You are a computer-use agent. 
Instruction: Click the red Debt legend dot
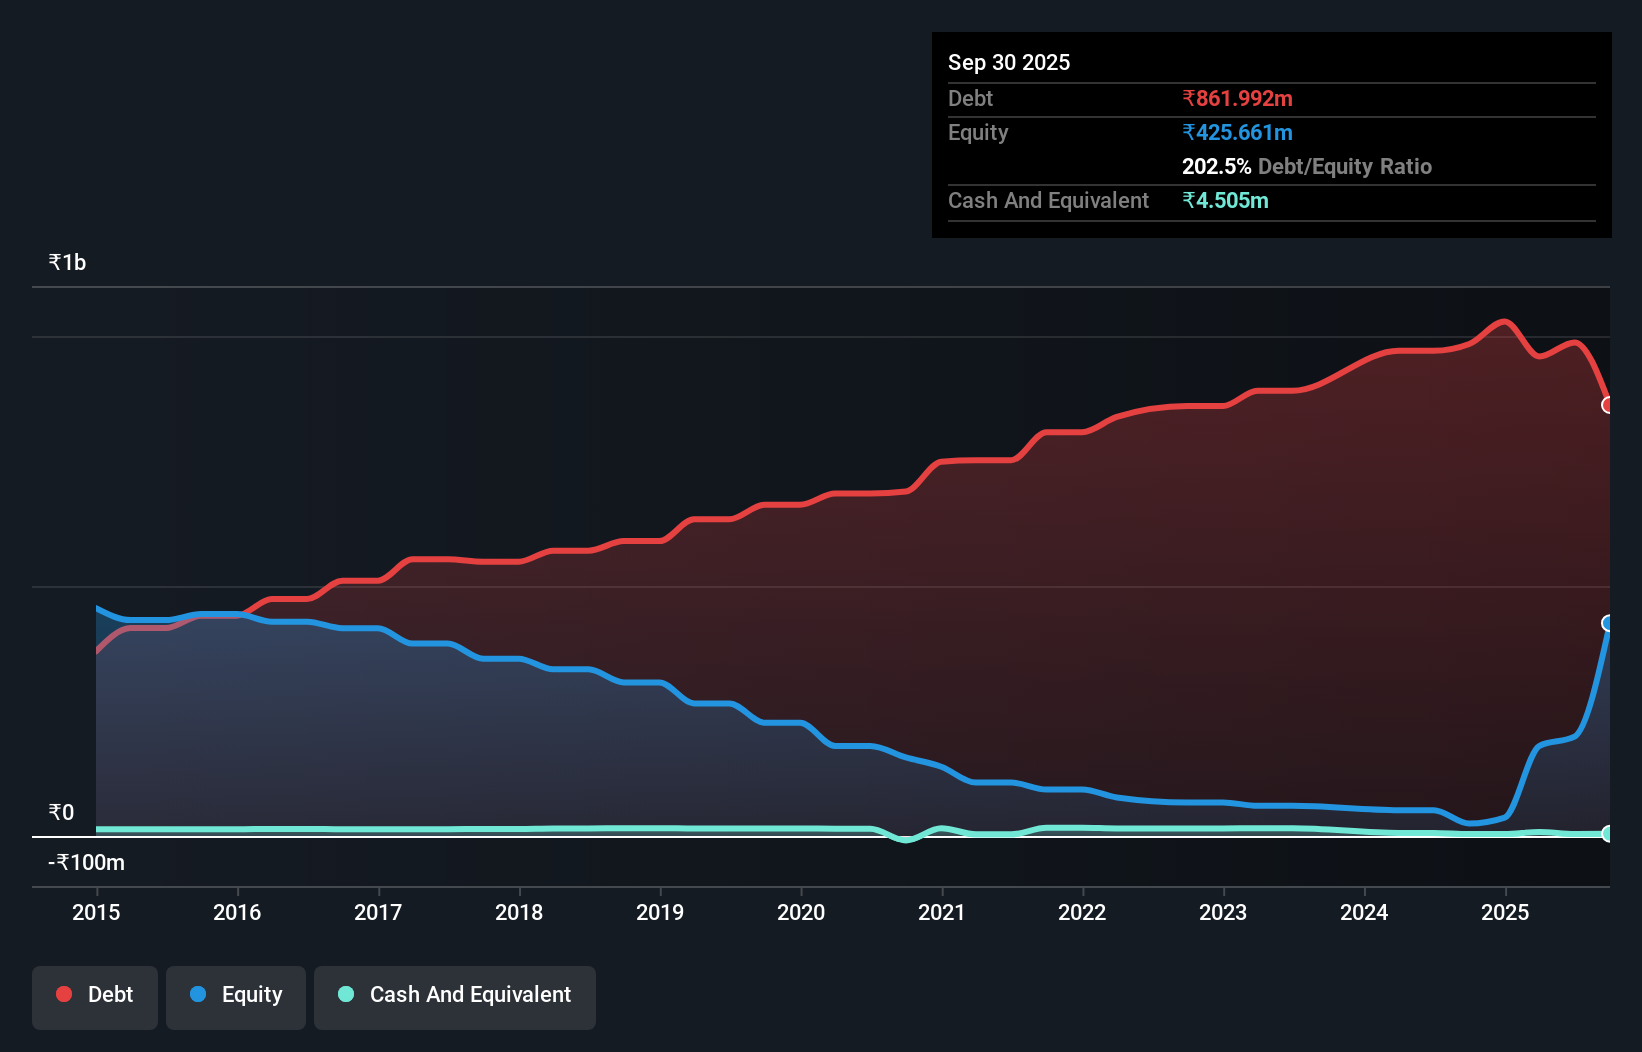click(63, 994)
